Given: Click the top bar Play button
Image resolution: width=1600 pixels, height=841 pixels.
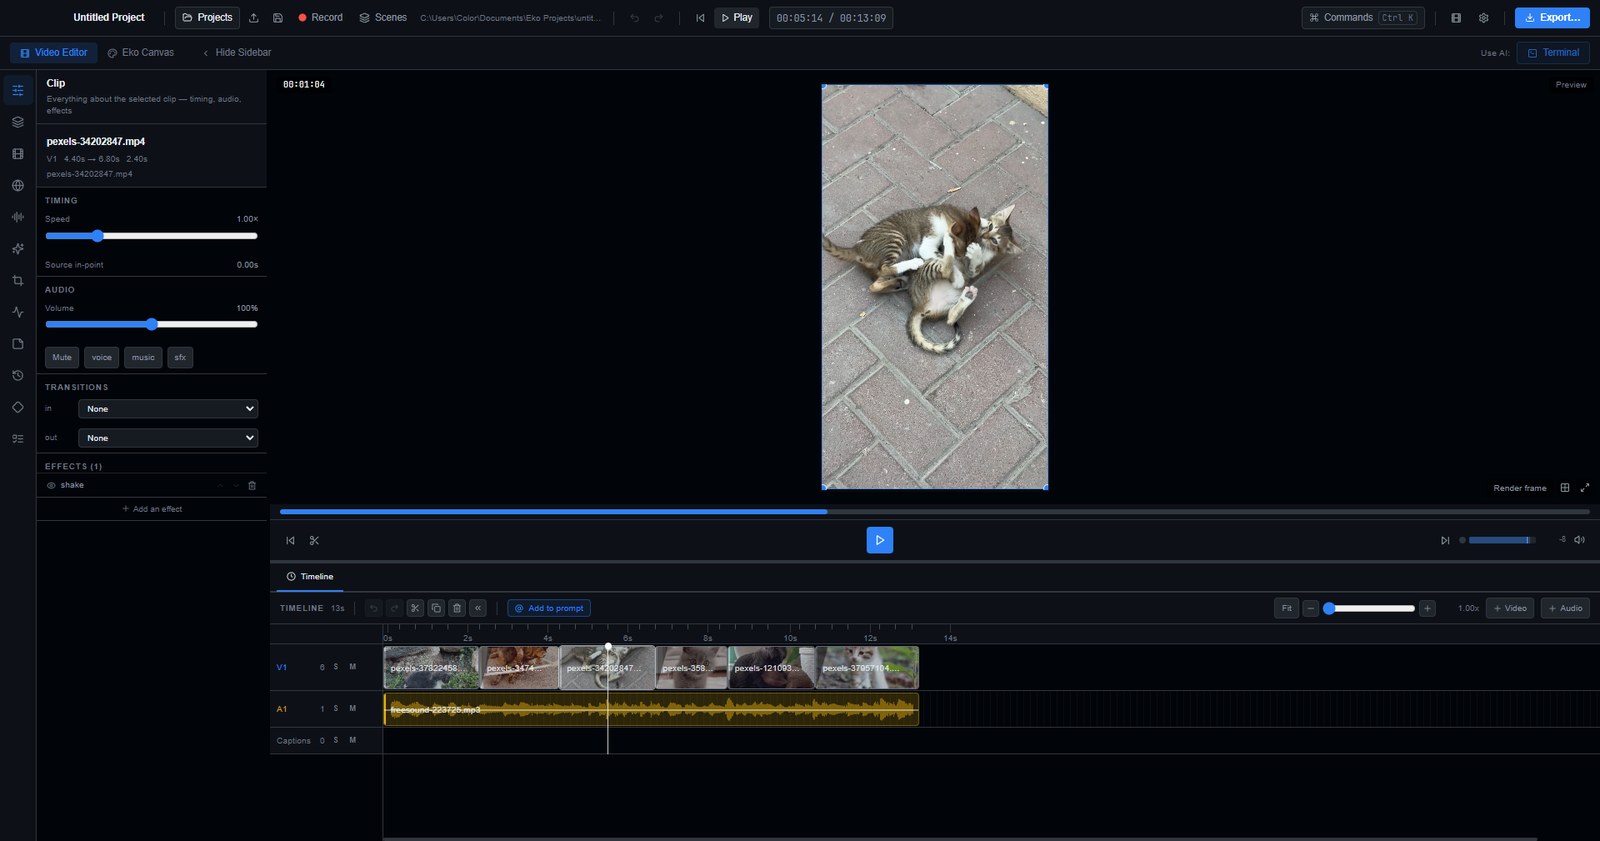Looking at the screenshot, I should [736, 18].
